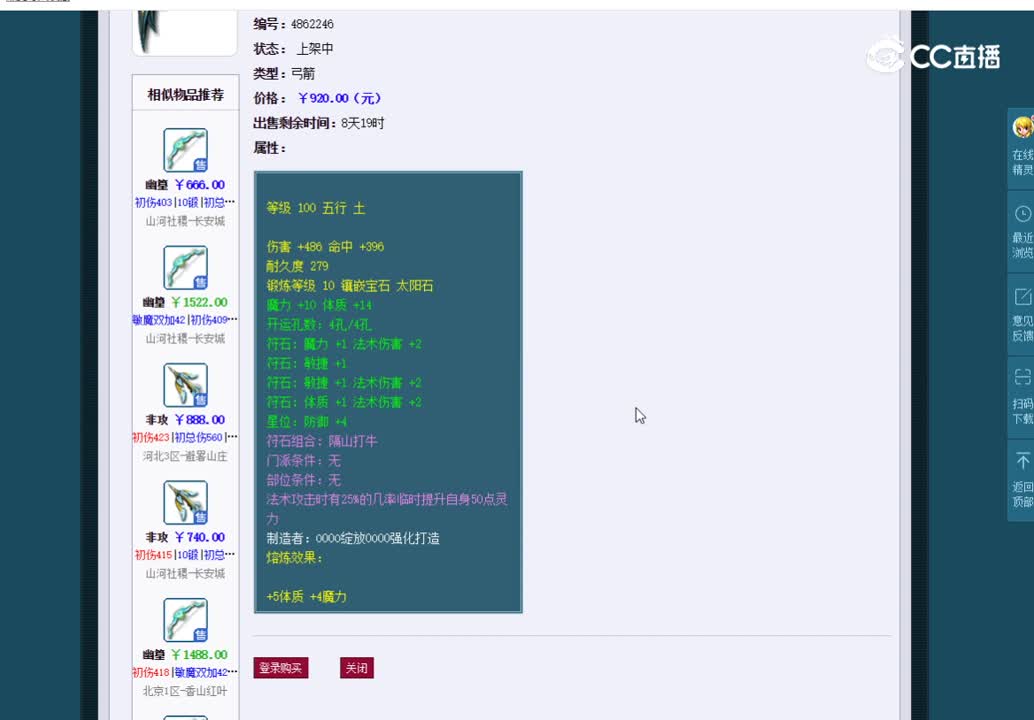The width and height of the screenshot is (1034, 720).
Task: Open the 幽篁 ¥666.00 listing link
Action: coord(185,184)
